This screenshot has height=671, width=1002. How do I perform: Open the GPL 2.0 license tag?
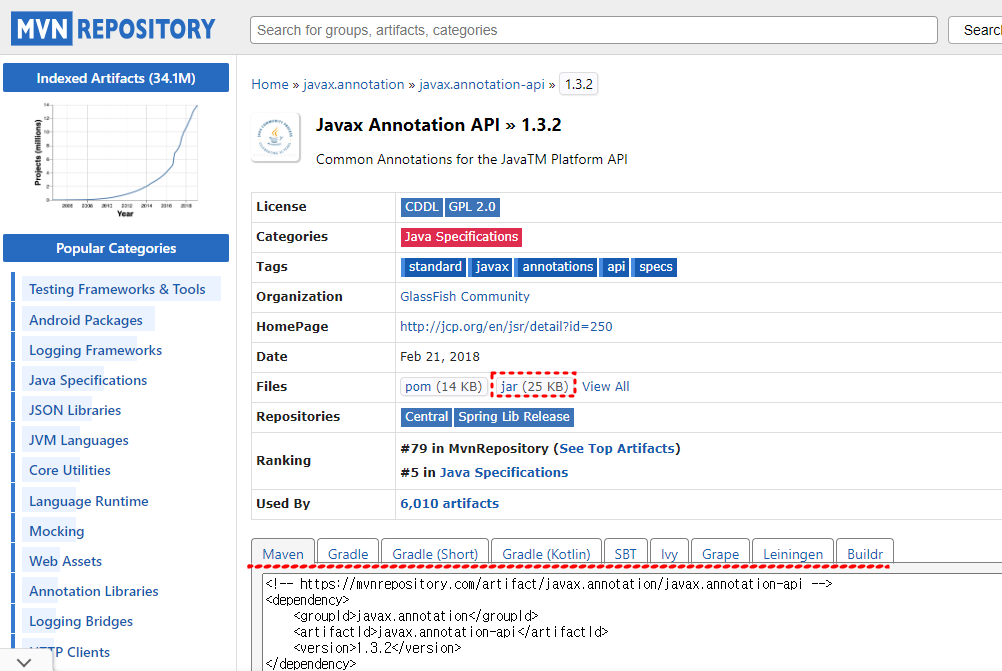tap(472, 207)
